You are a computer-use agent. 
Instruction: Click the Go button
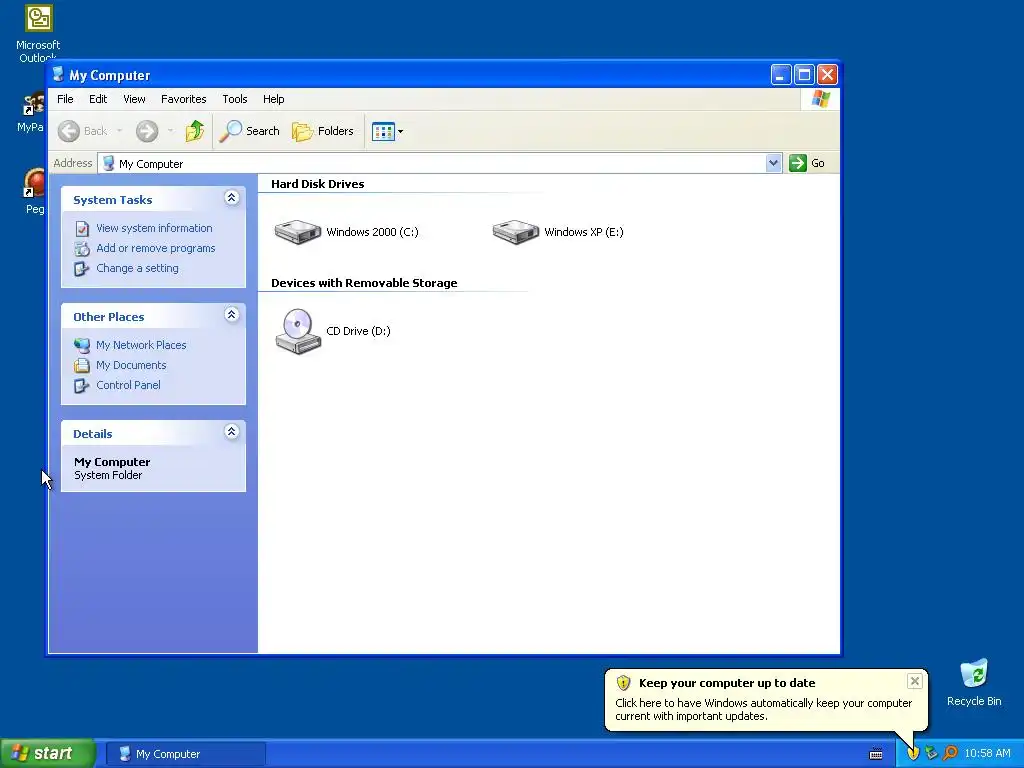(807, 163)
